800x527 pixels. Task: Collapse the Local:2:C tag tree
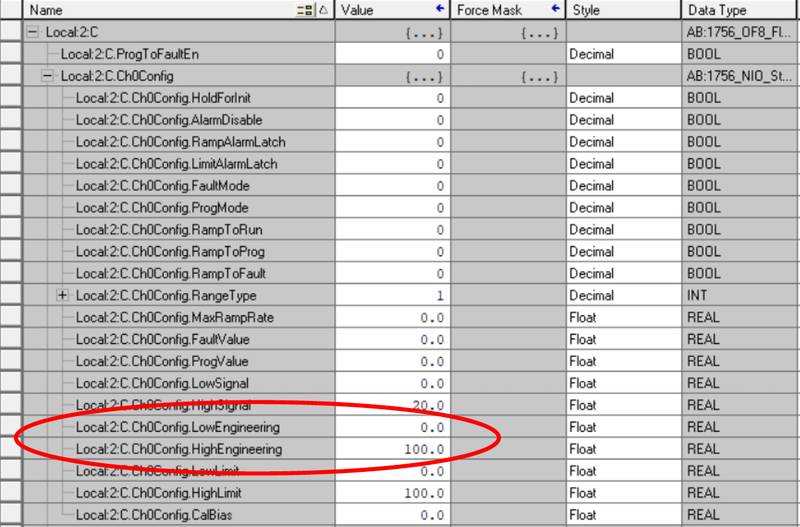point(33,32)
